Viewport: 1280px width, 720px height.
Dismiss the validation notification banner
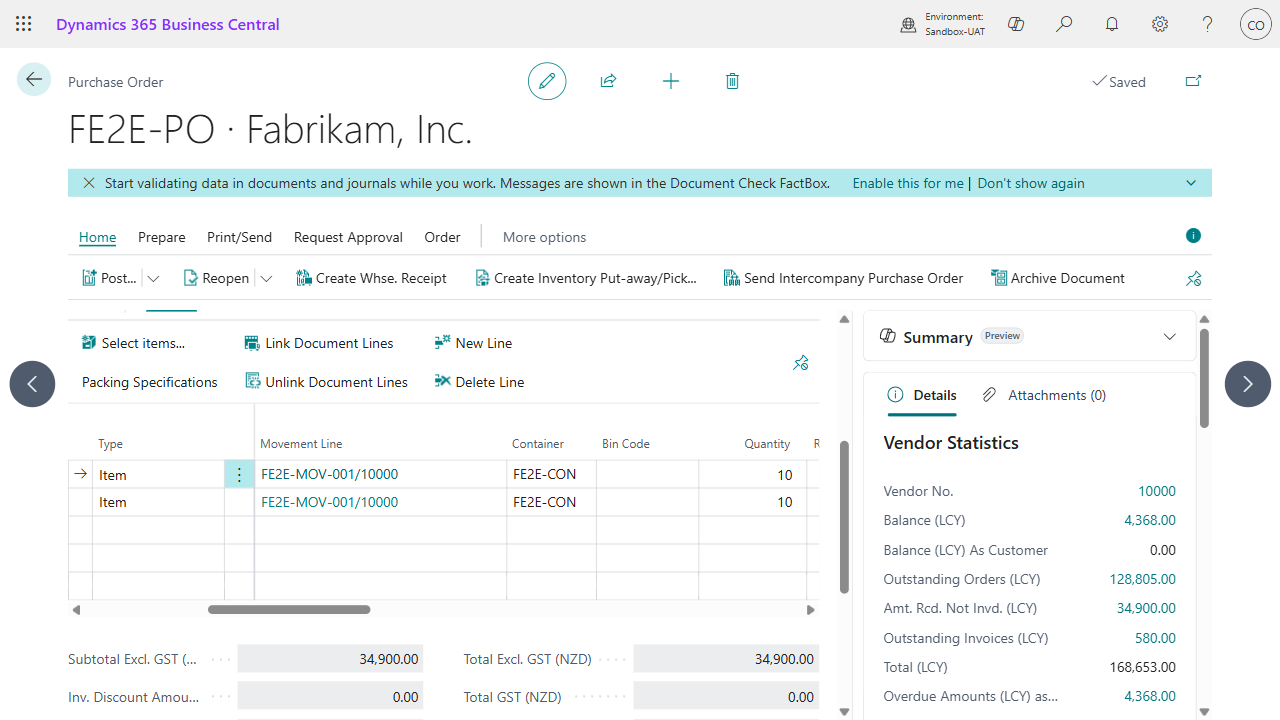tap(89, 183)
